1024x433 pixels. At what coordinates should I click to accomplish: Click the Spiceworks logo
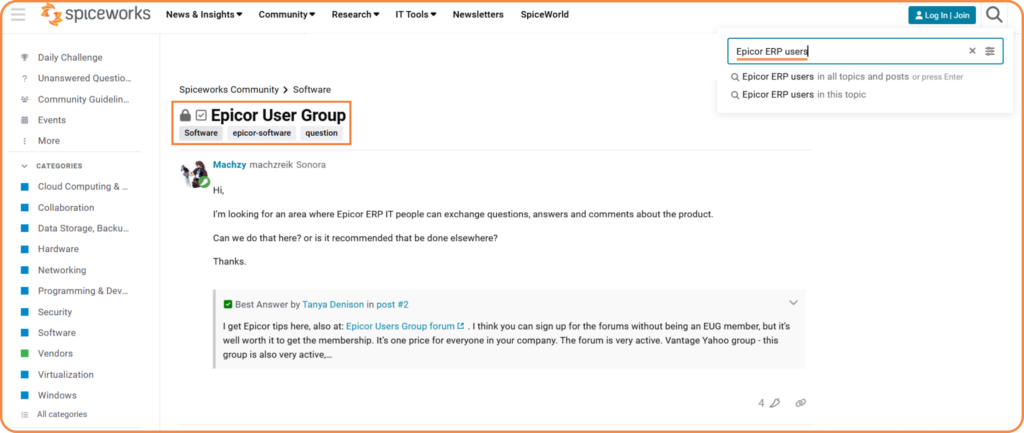(x=95, y=14)
